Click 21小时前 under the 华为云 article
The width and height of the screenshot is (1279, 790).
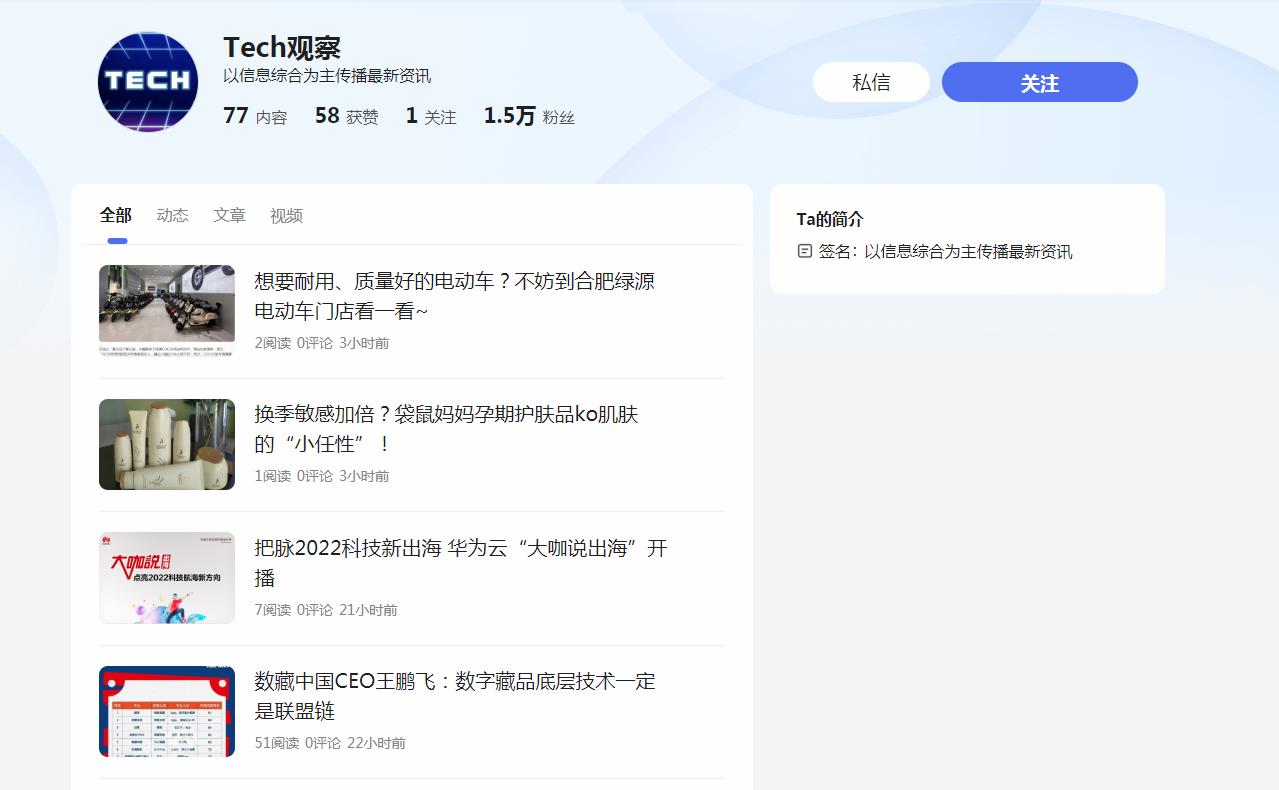(x=368, y=610)
